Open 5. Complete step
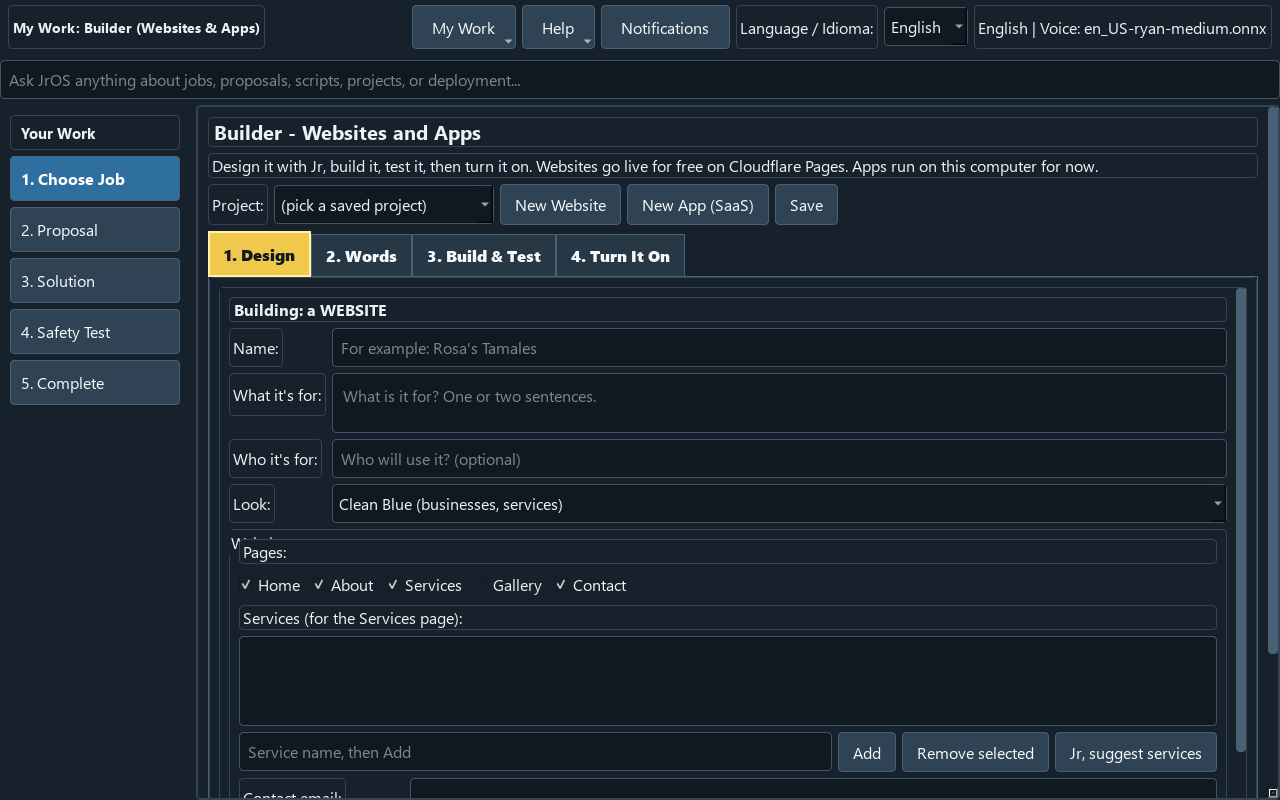The width and height of the screenshot is (1280, 800). (95, 383)
